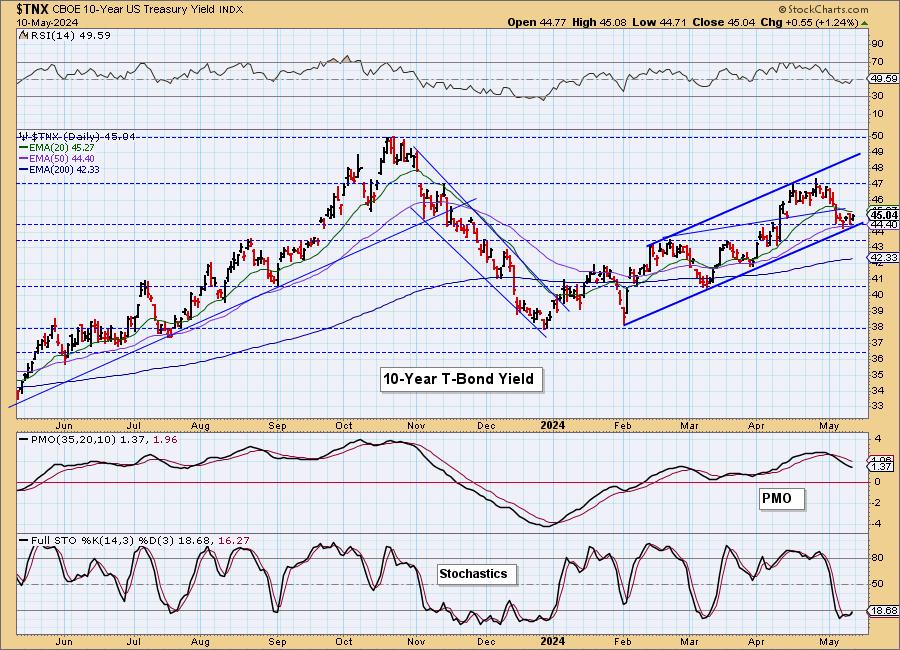This screenshot has height=650, width=900.
Task: Click the 80 level on the Stochastics axis
Action: (x=876, y=558)
